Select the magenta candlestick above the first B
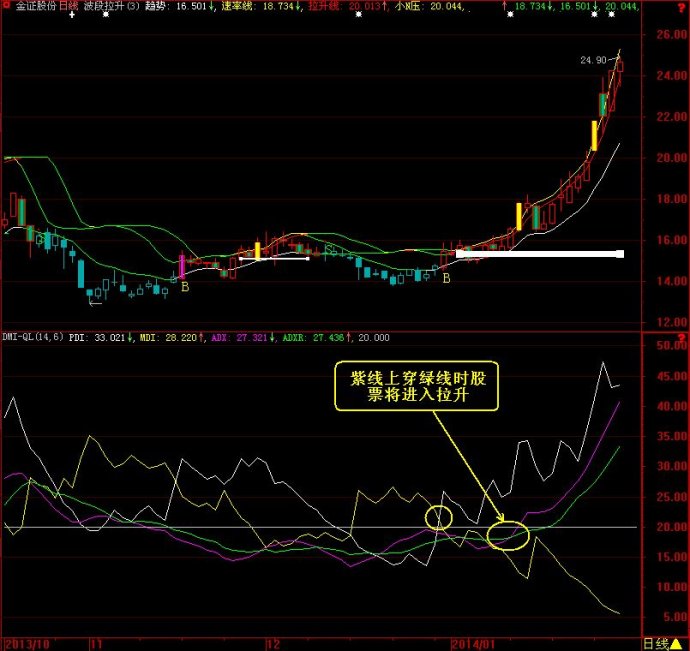The height and width of the screenshot is (651, 690). (x=182, y=267)
